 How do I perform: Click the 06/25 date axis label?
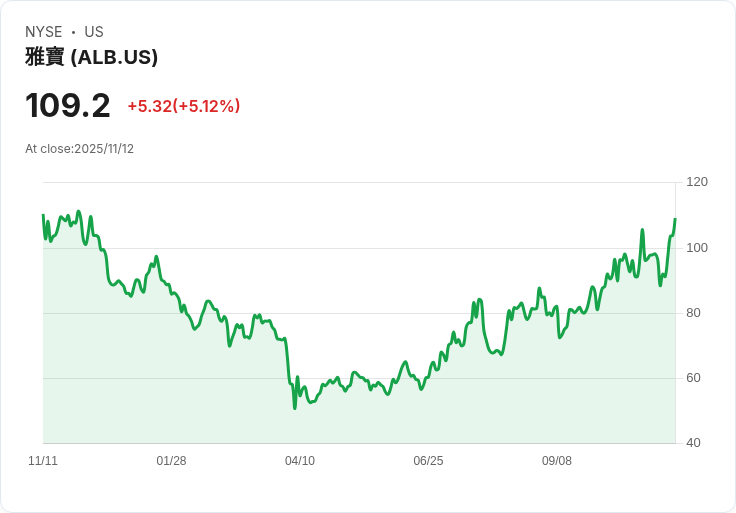coord(428,461)
